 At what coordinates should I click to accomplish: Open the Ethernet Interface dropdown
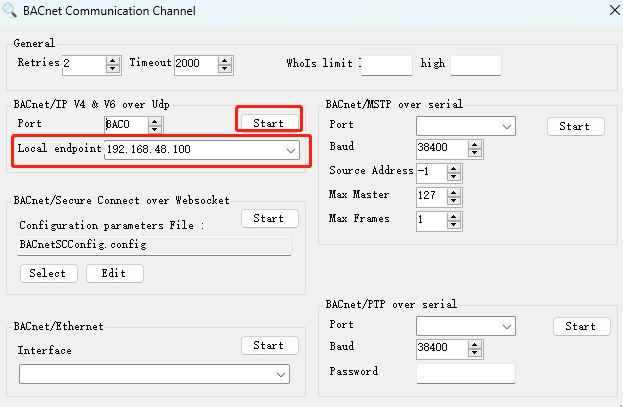281,374
